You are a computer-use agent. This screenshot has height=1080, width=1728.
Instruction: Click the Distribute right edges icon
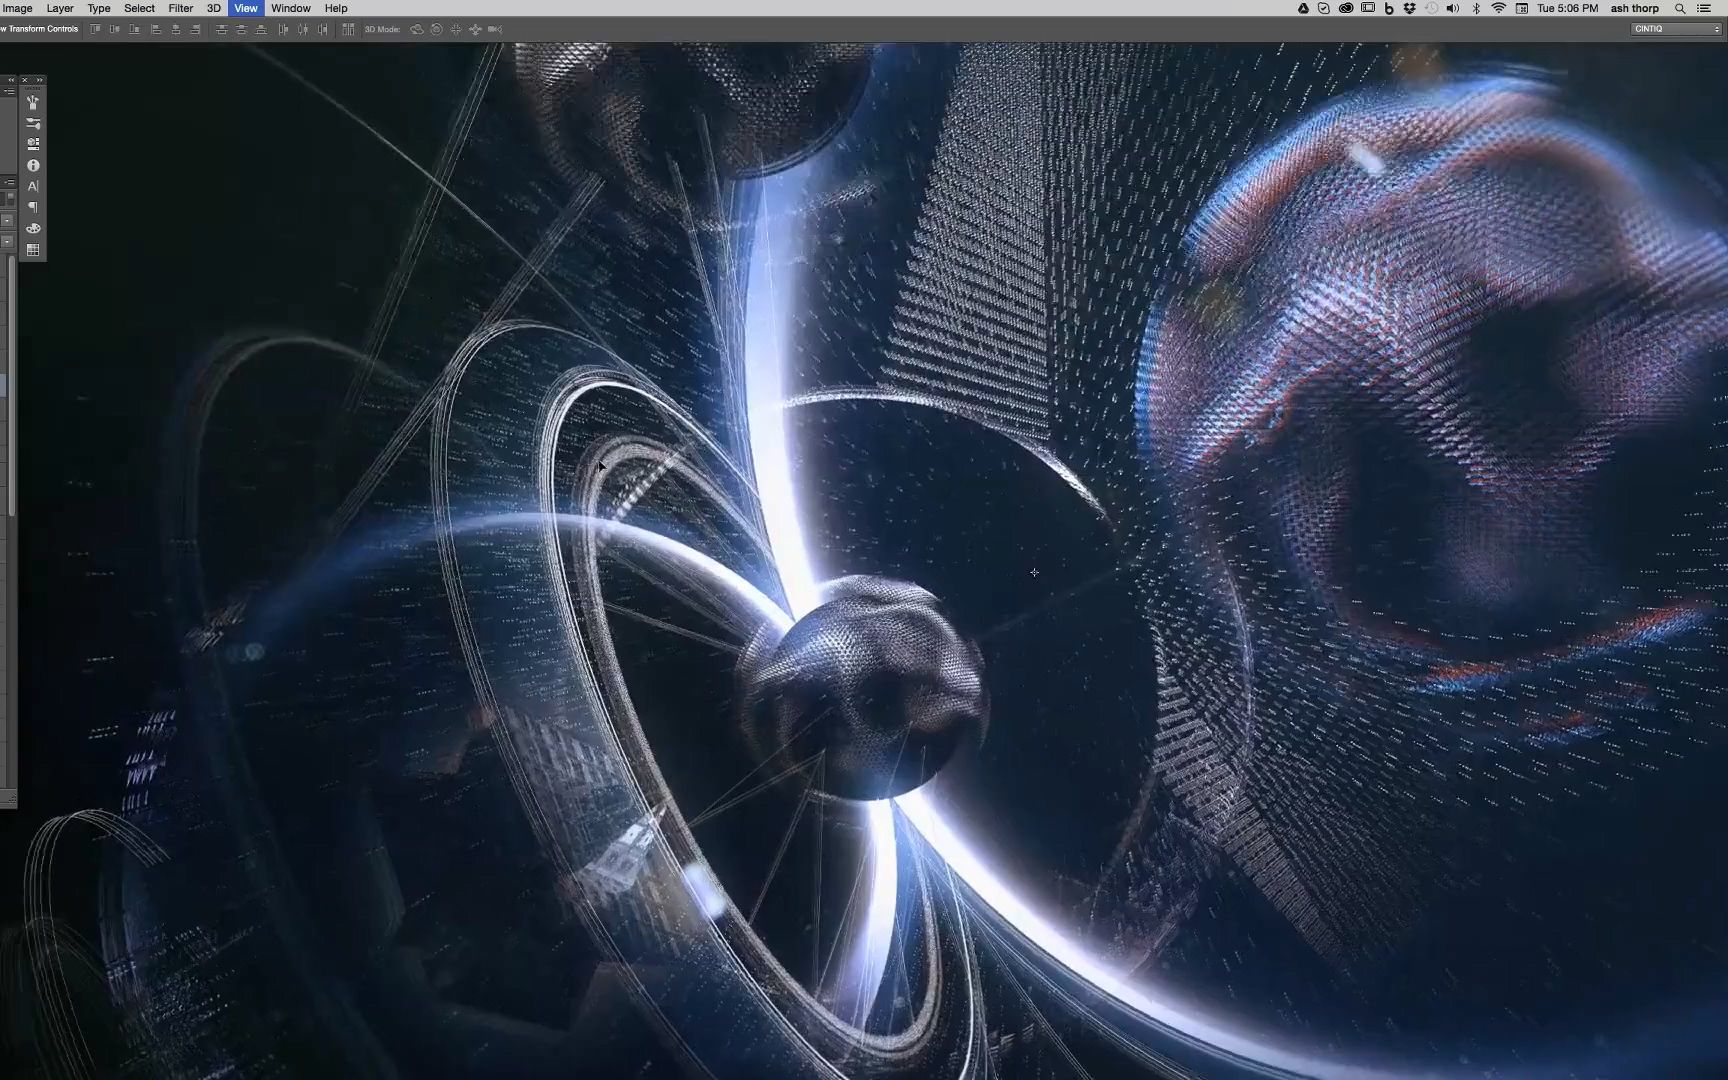(322, 29)
